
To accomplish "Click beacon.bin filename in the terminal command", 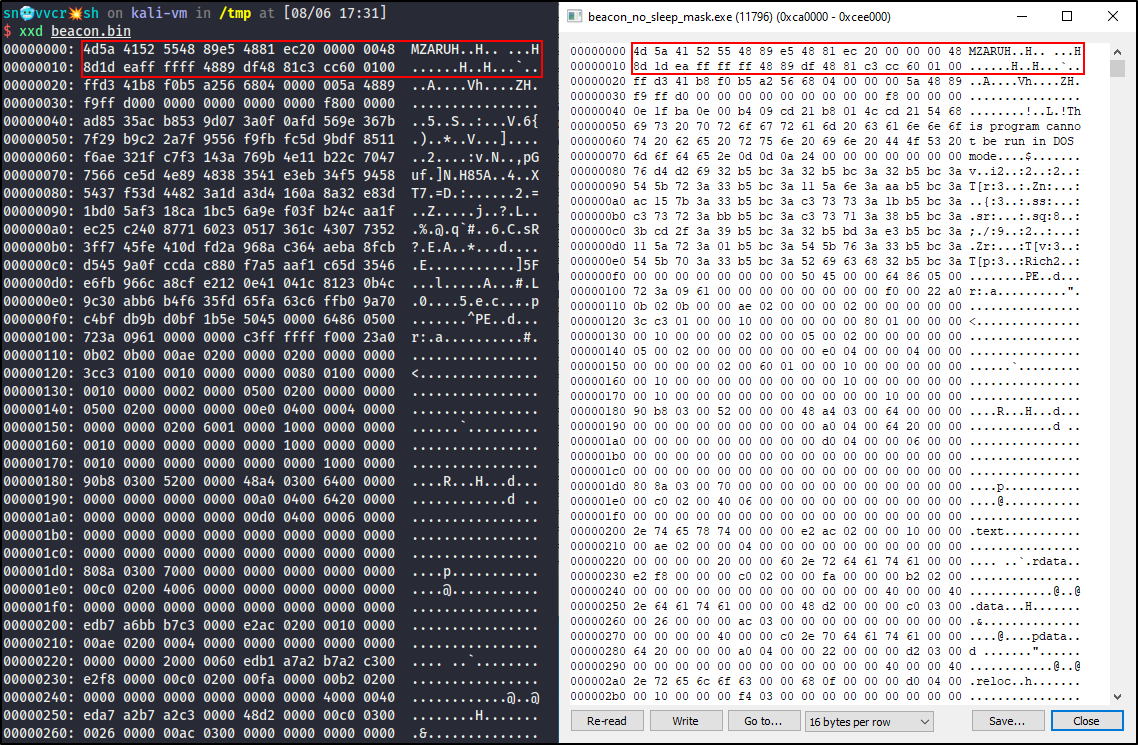I will coord(90,31).
